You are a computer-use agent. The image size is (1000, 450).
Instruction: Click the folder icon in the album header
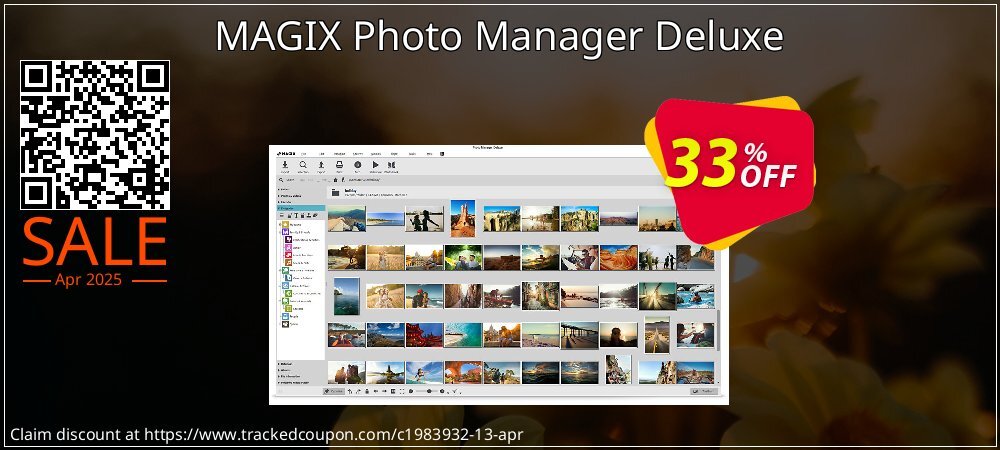pos(335,192)
